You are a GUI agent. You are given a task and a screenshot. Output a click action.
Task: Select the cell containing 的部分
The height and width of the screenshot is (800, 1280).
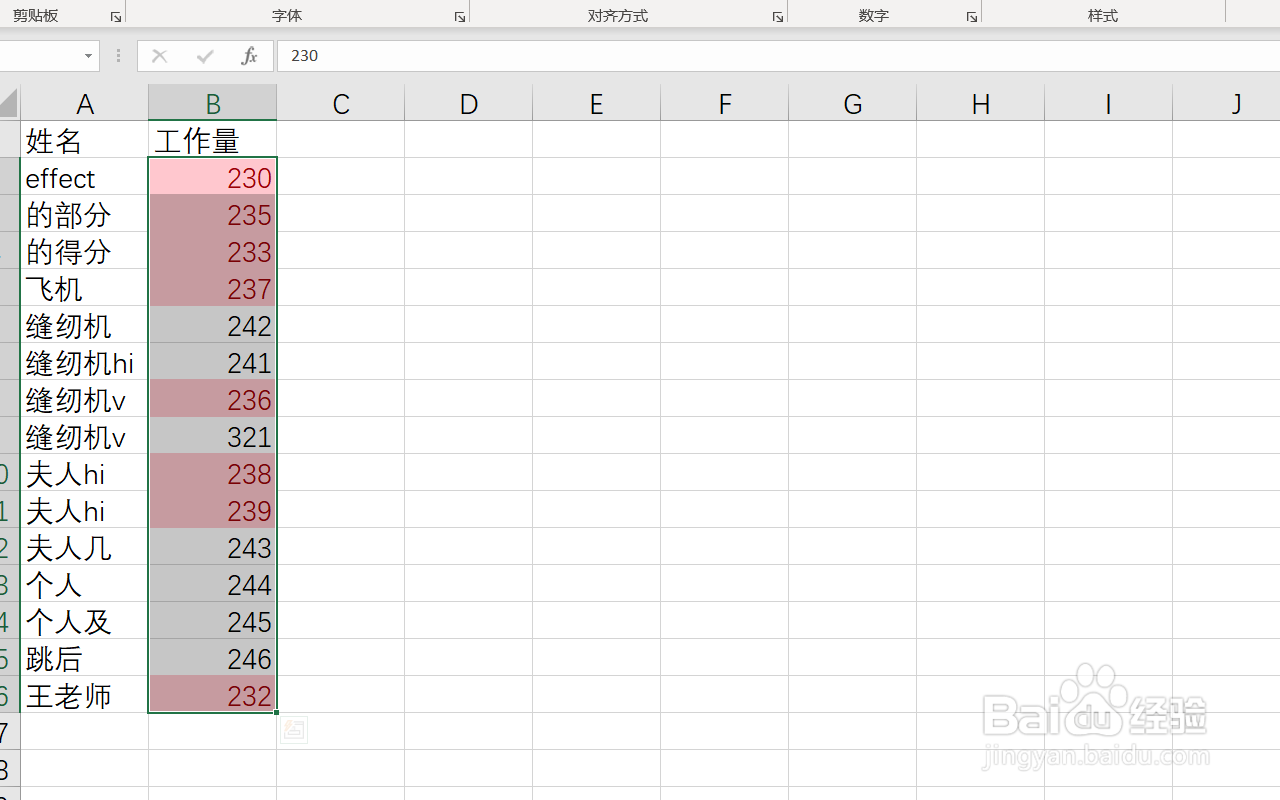85,214
